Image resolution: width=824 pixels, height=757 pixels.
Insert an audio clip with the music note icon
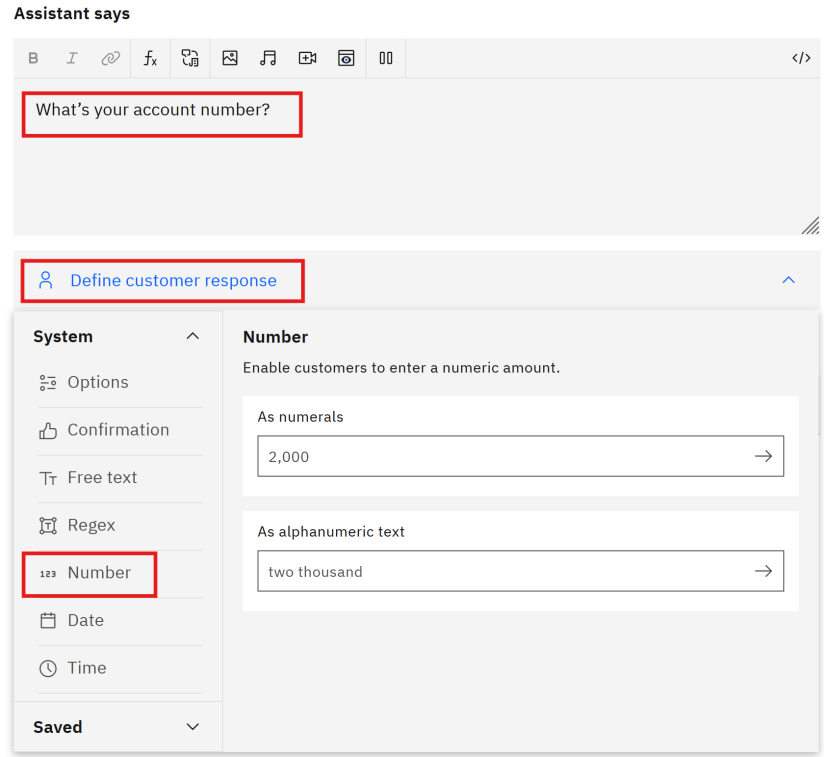[268, 58]
